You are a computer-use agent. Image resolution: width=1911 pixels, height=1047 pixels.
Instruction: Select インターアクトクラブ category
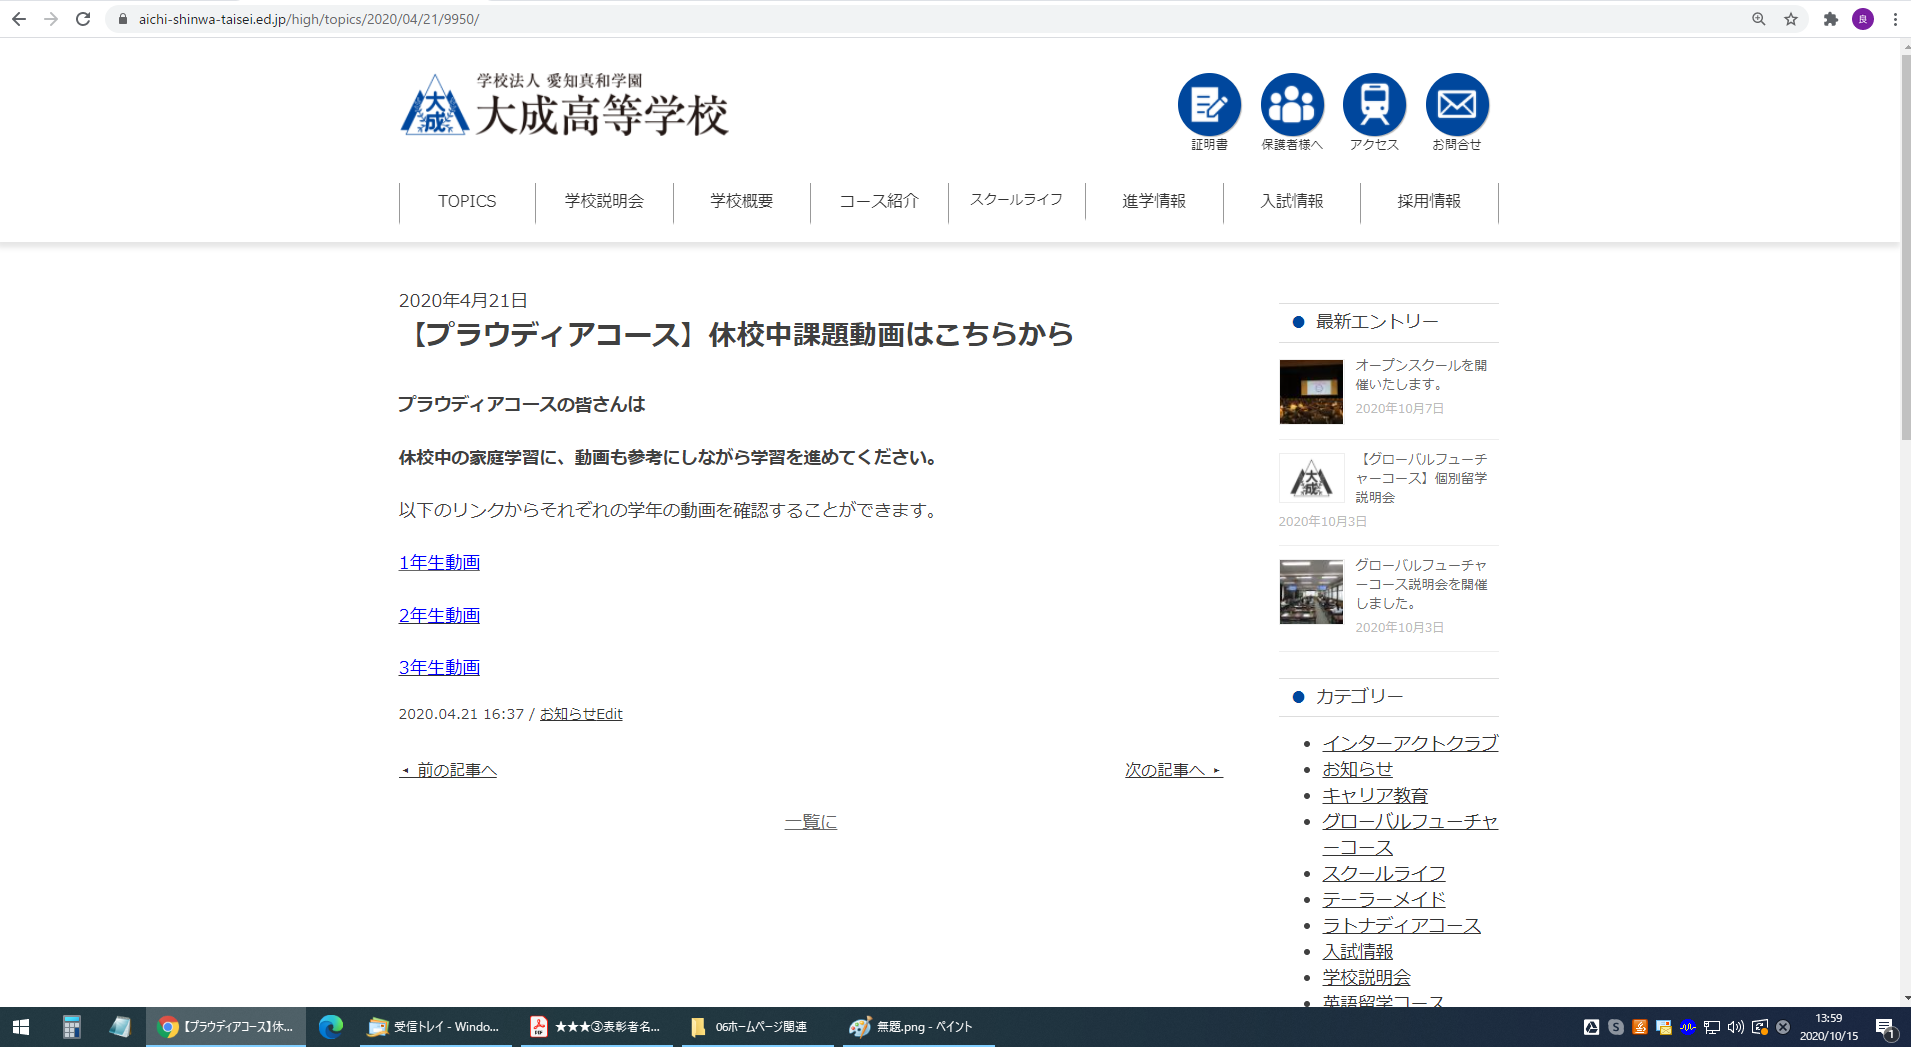[x=1410, y=743]
